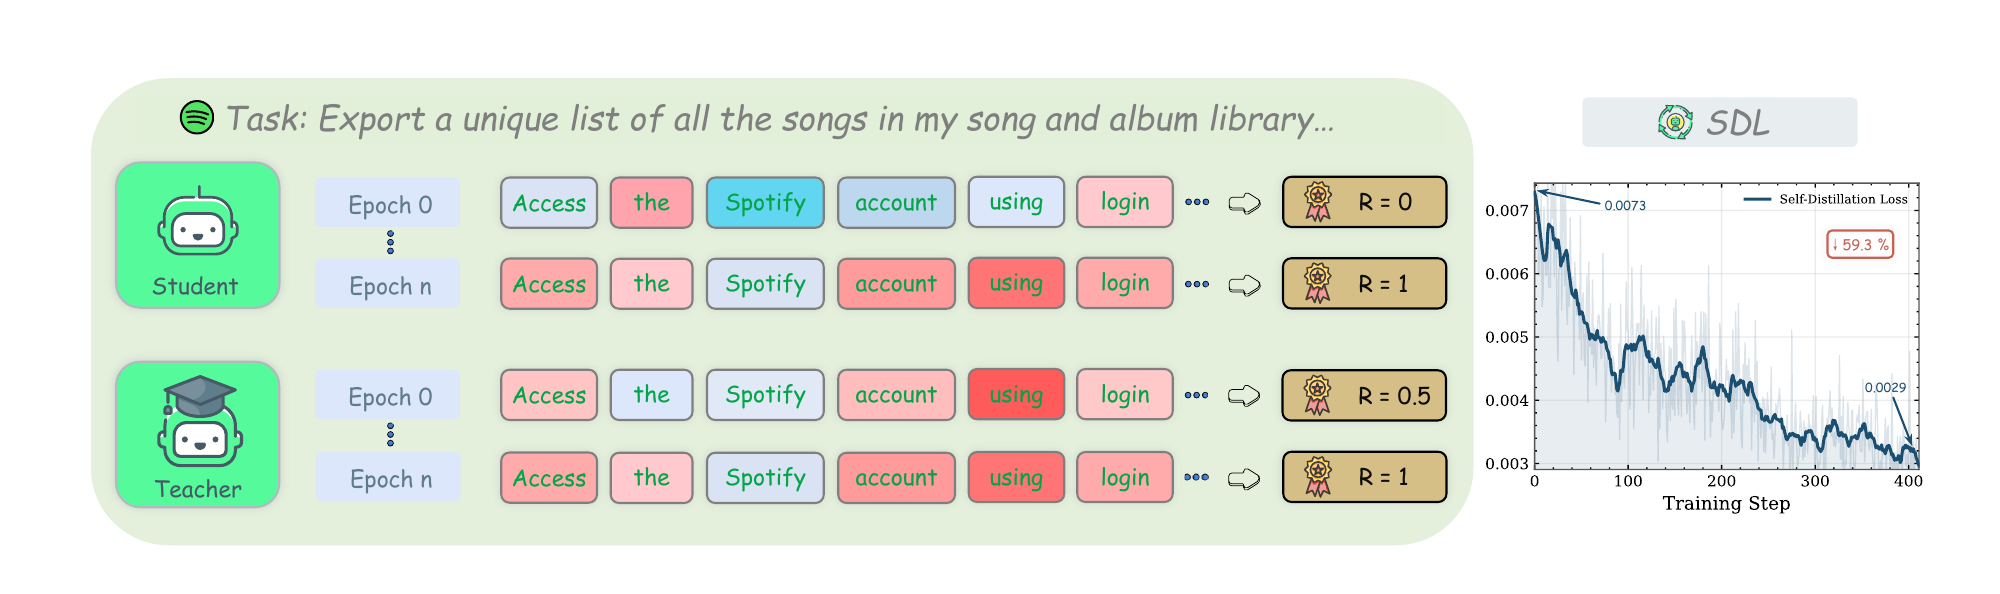The height and width of the screenshot is (594, 2000).
Task: Click the SDL cycle icon
Action: tap(1675, 122)
